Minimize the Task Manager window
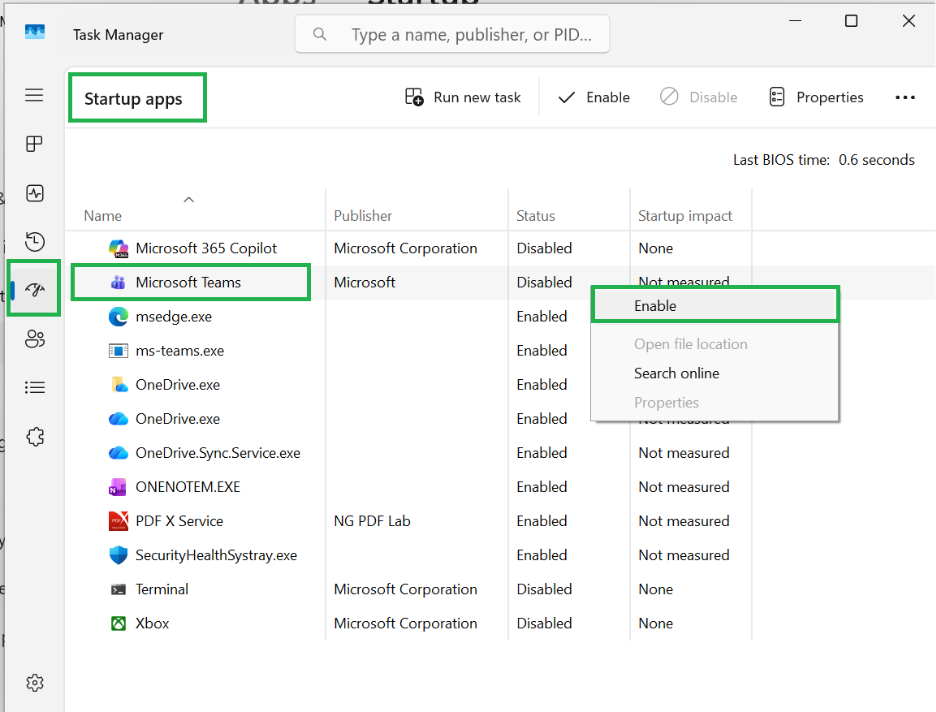Screen dimensions: 936x712 tap(795, 21)
